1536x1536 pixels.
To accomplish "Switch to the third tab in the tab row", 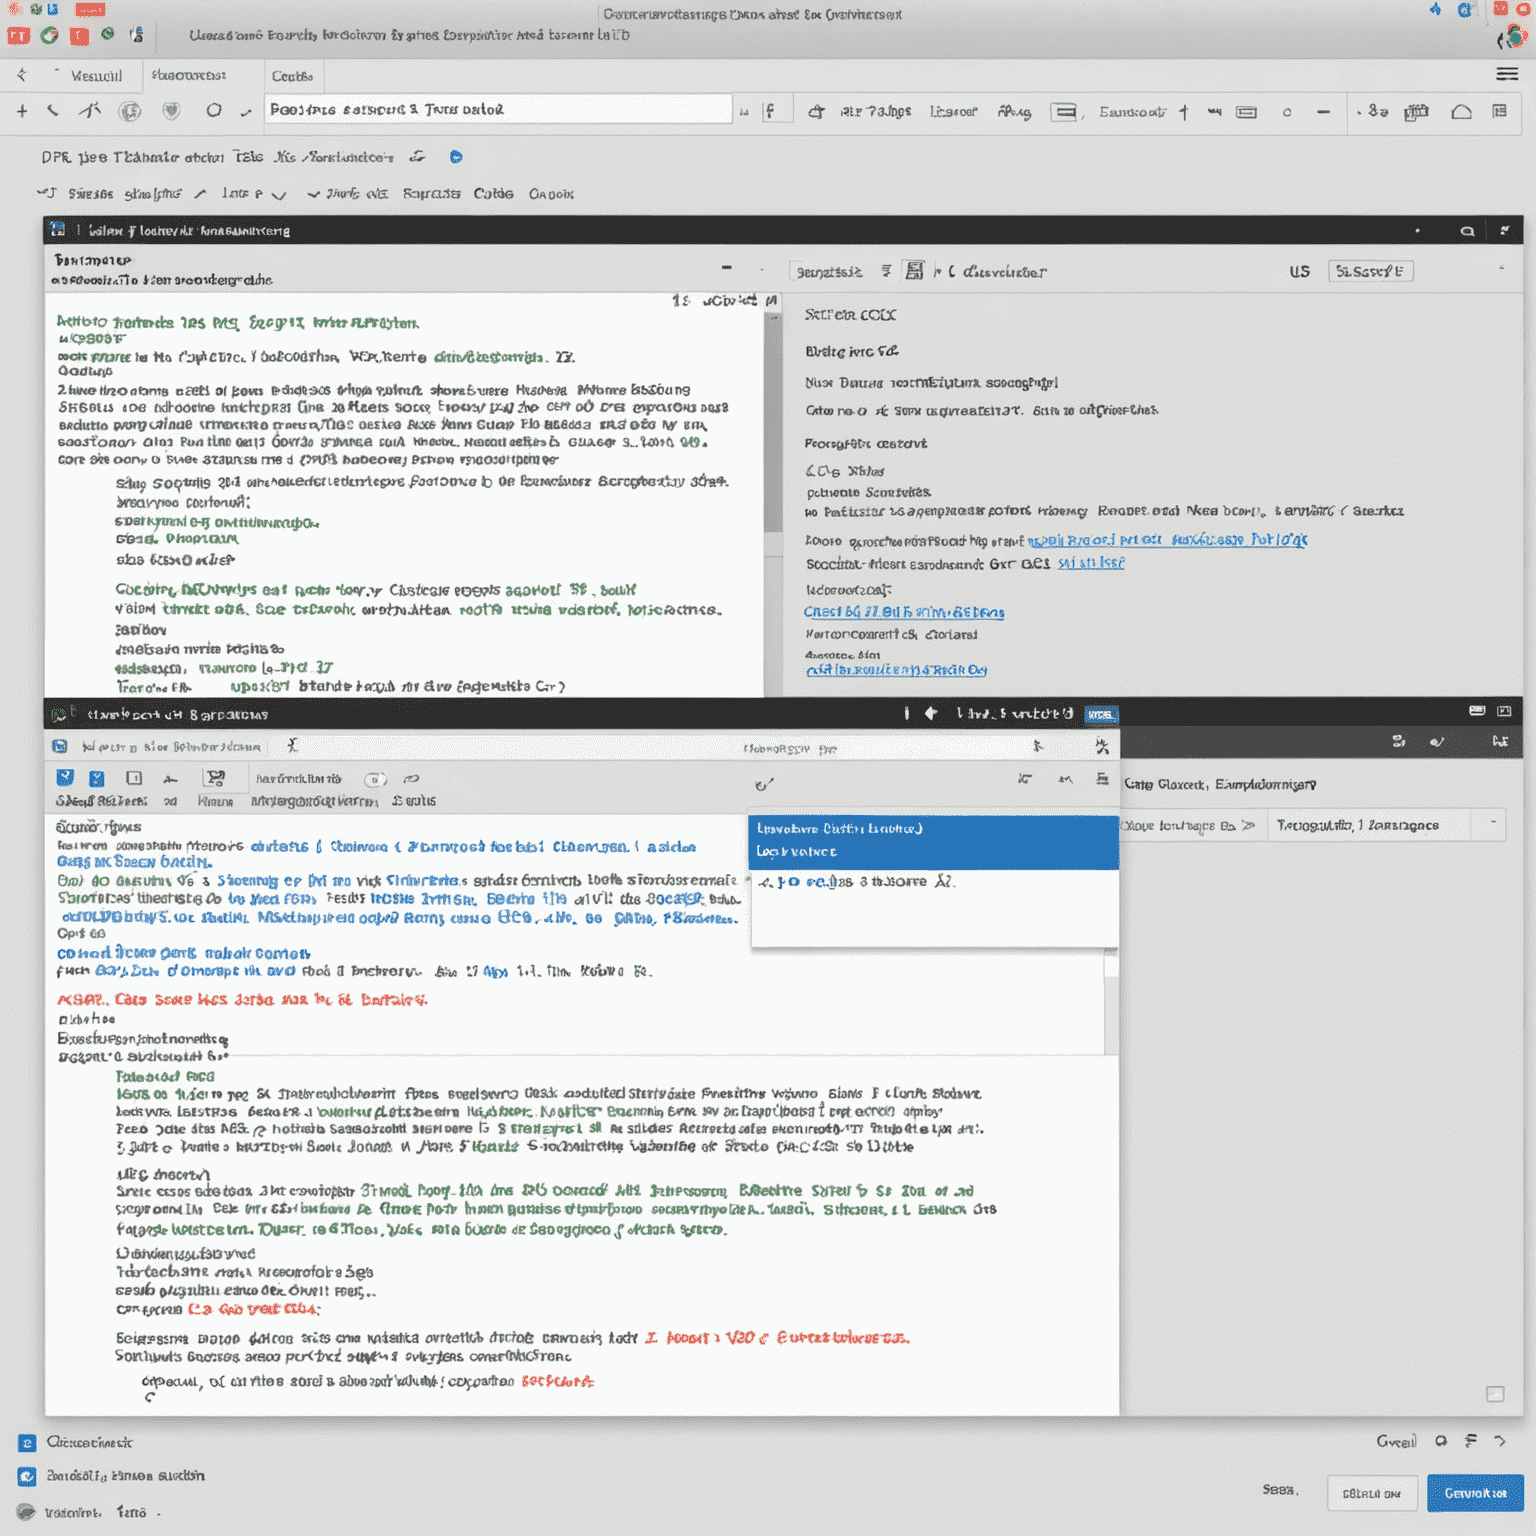I will [292, 77].
